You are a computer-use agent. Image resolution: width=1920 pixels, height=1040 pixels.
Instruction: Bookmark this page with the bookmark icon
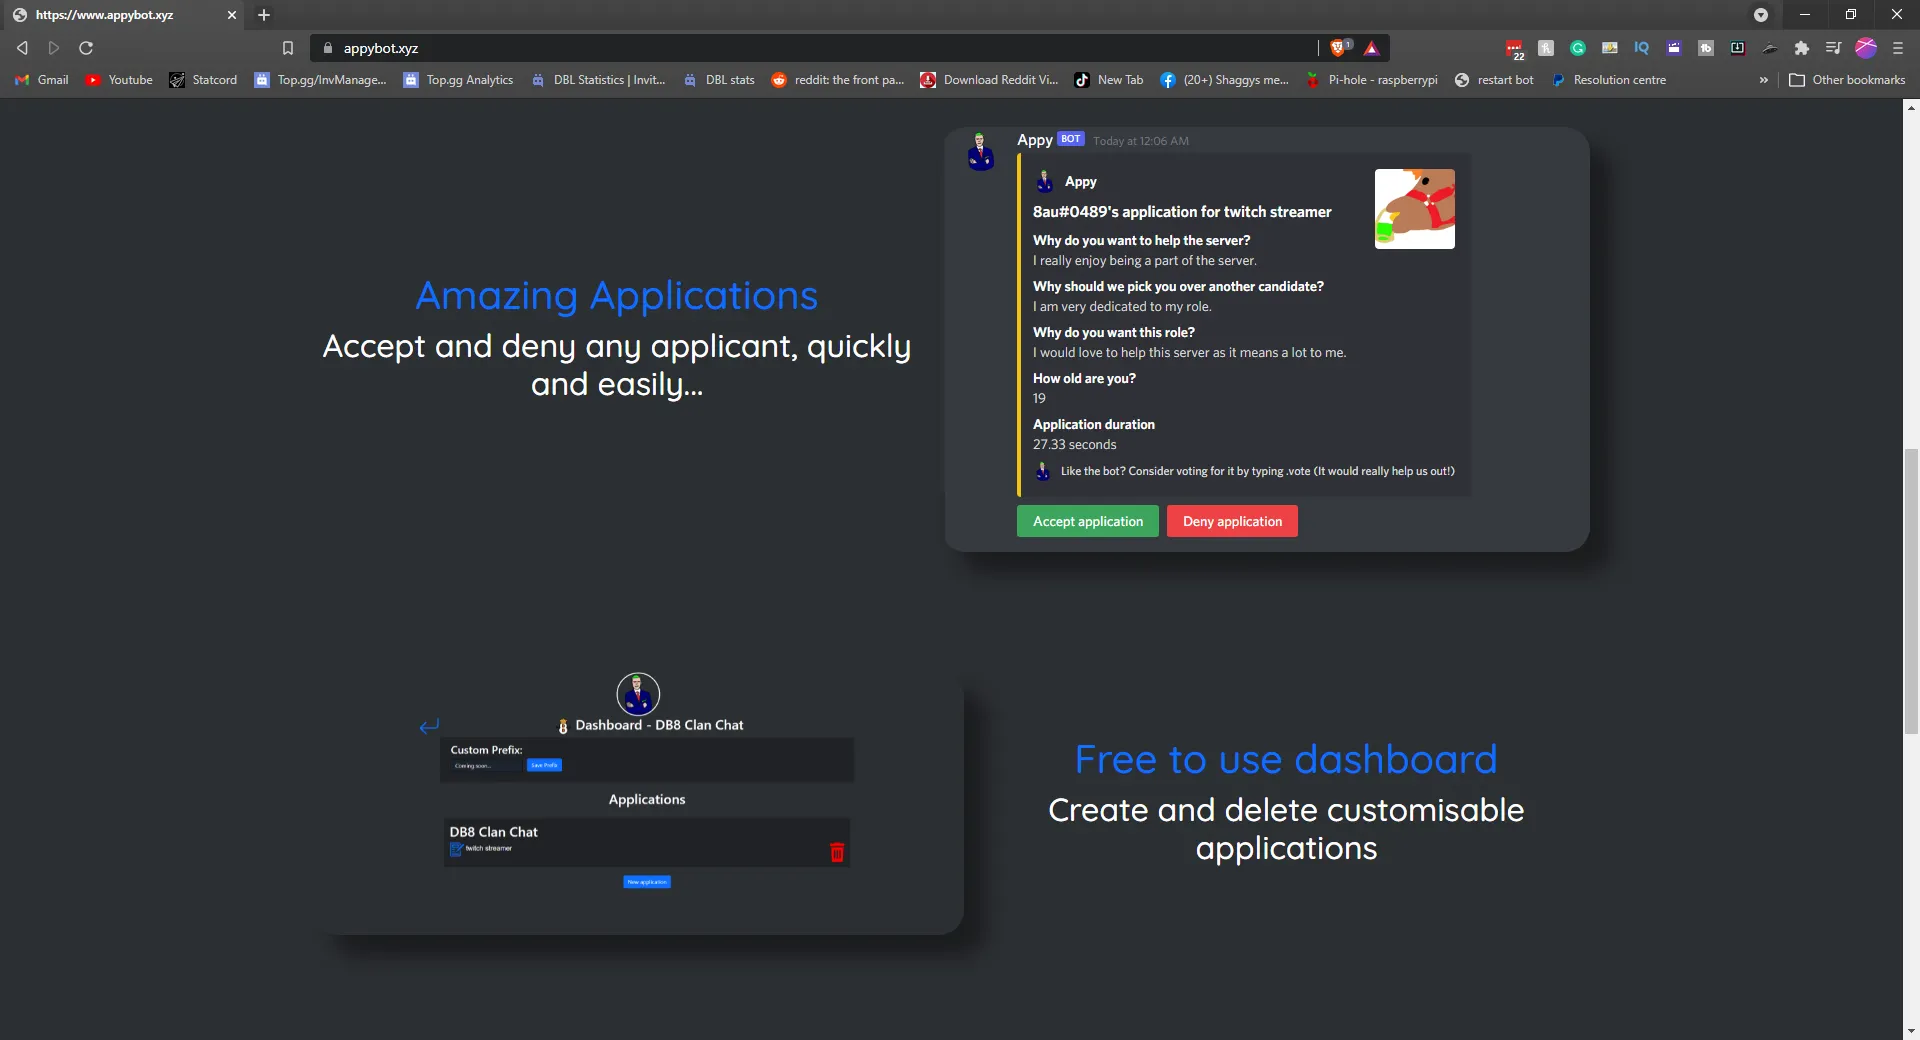(x=288, y=48)
